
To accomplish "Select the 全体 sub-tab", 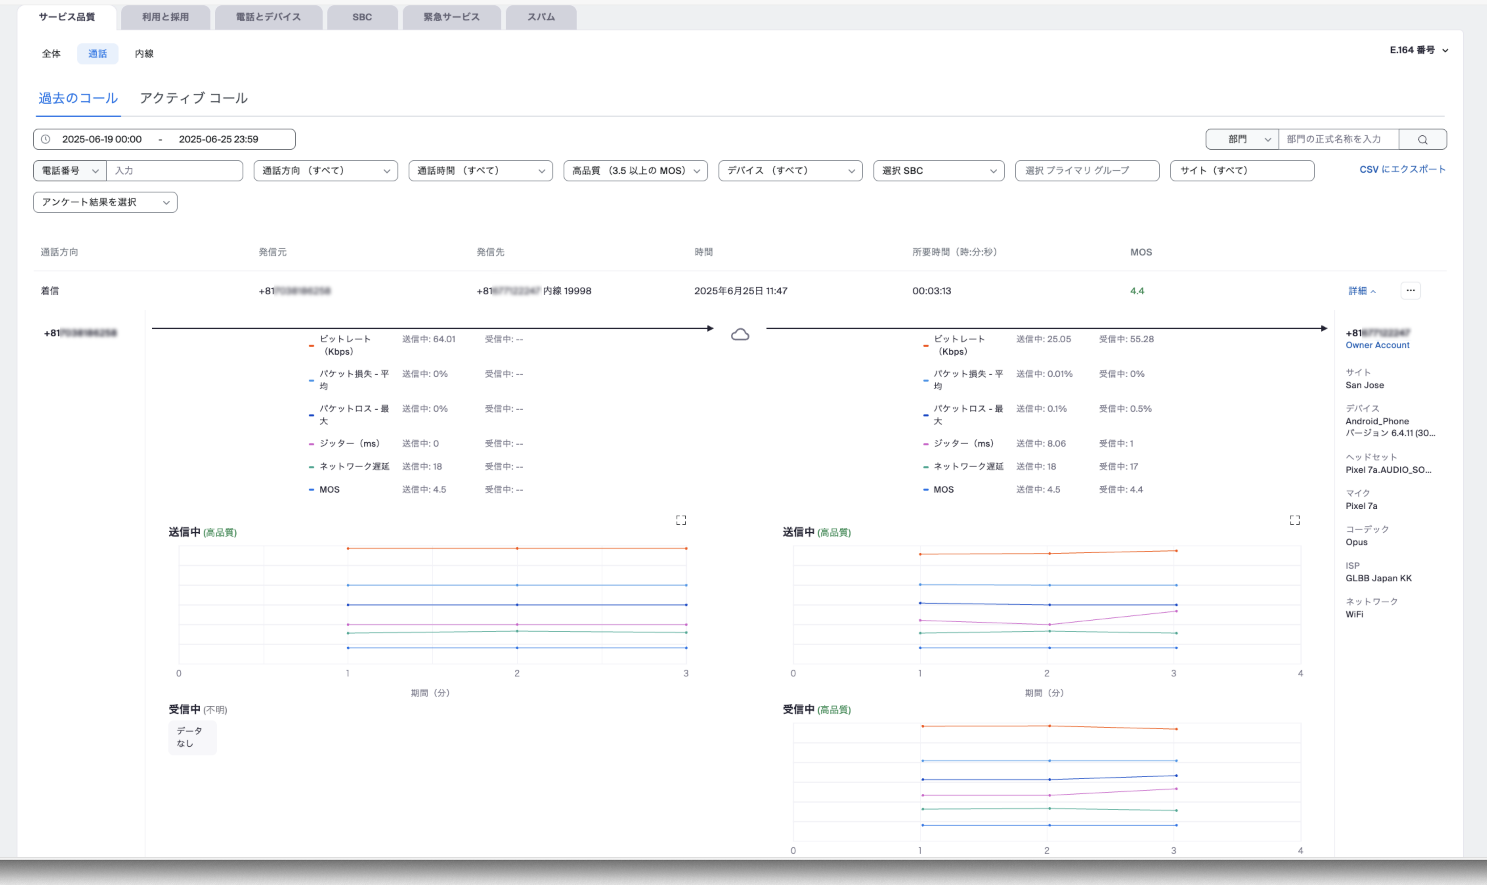I will click(51, 54).
